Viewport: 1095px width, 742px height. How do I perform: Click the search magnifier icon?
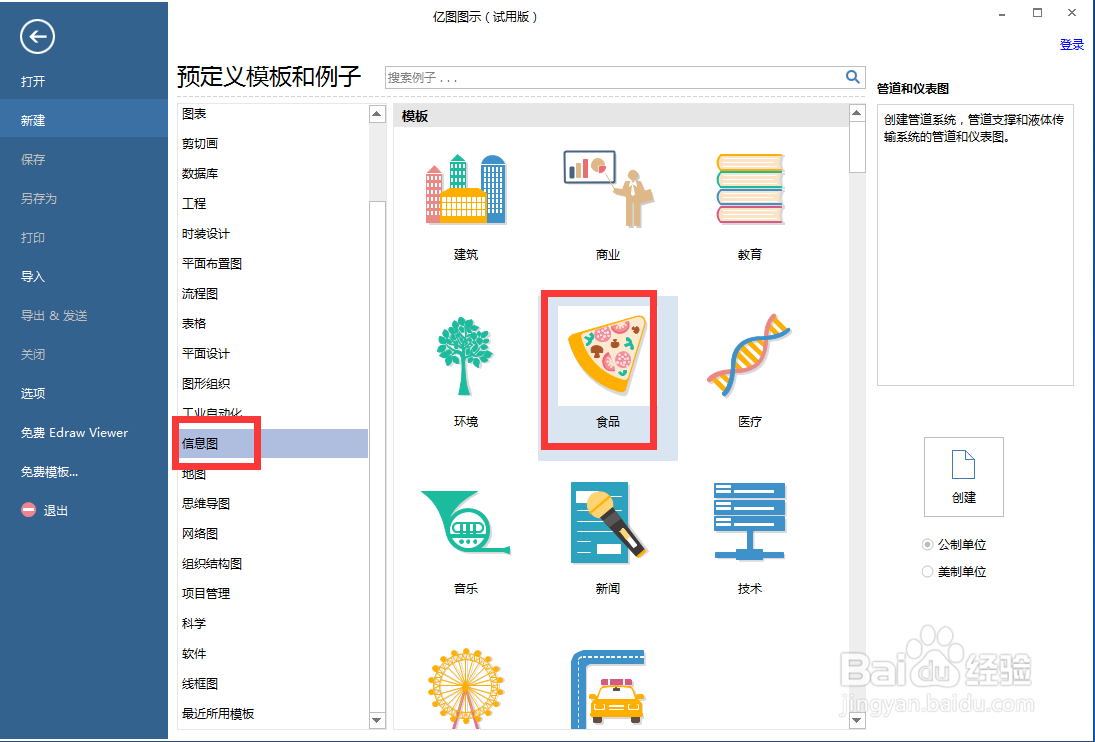click(853, 77)
